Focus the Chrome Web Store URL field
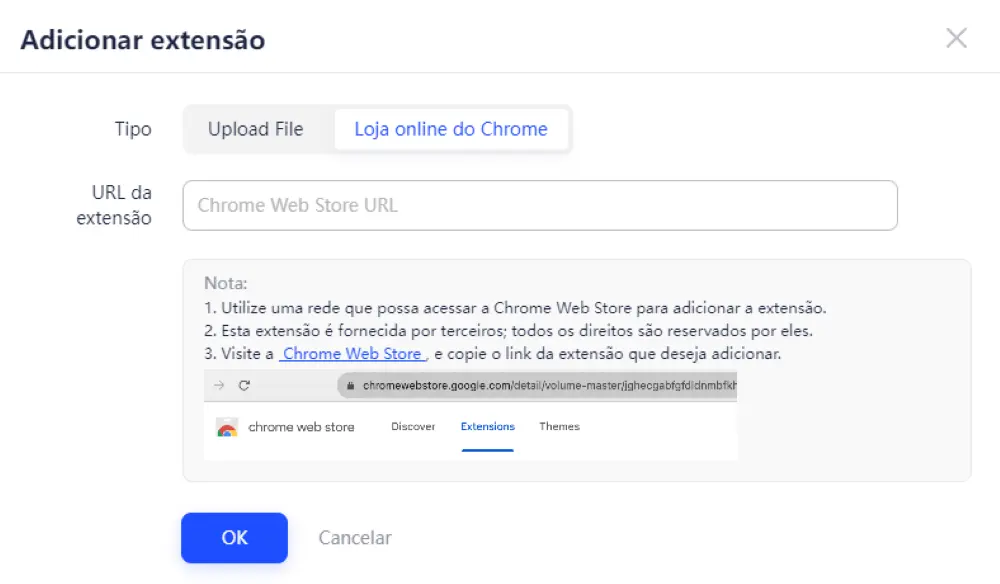Viewport: 1000px width, 584px height. coord(540,205)
